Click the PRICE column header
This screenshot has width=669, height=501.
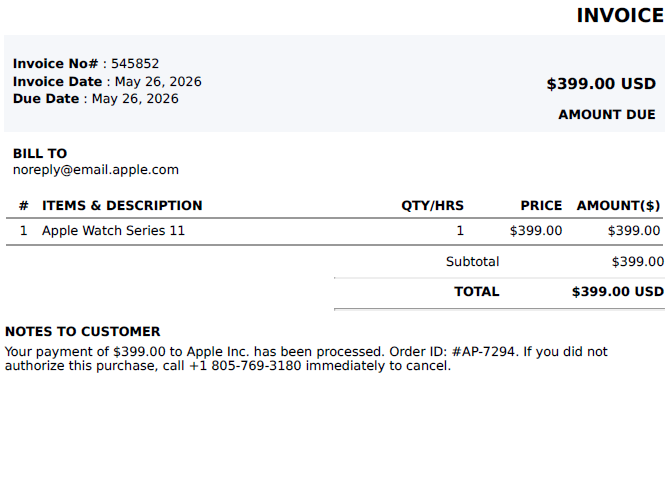pyautogui.click(x=541, y=206)
